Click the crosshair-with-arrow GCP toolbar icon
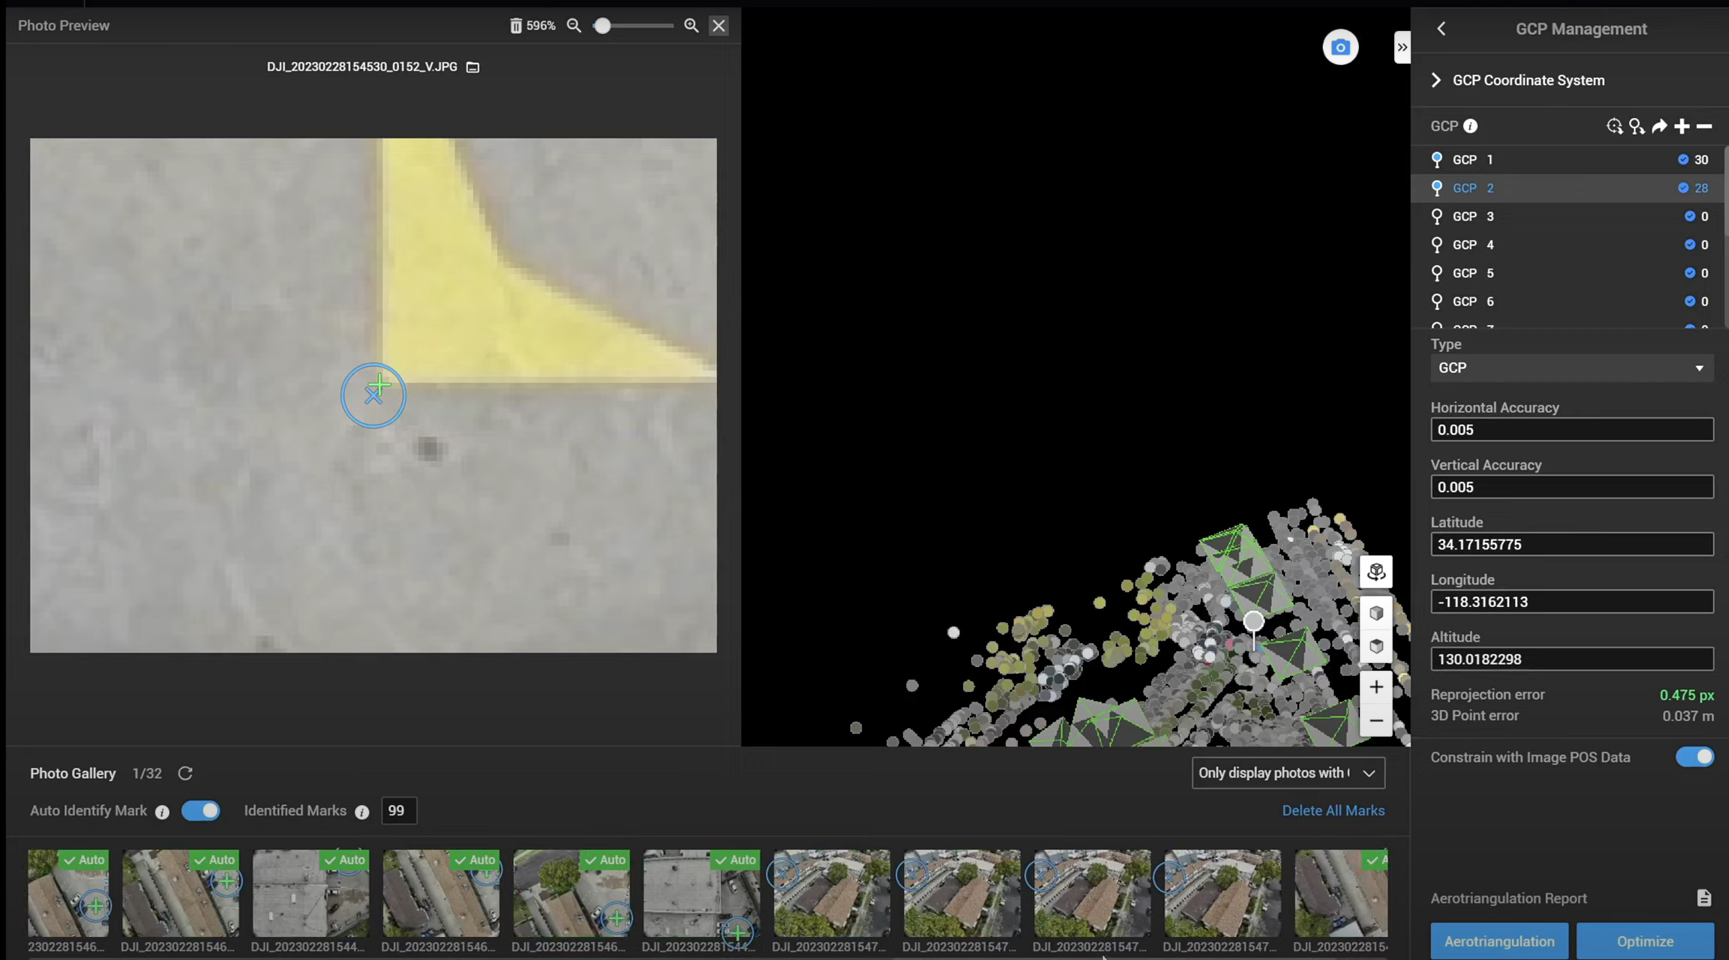This screenshot has height=960, width=1729. point(1614,126)
